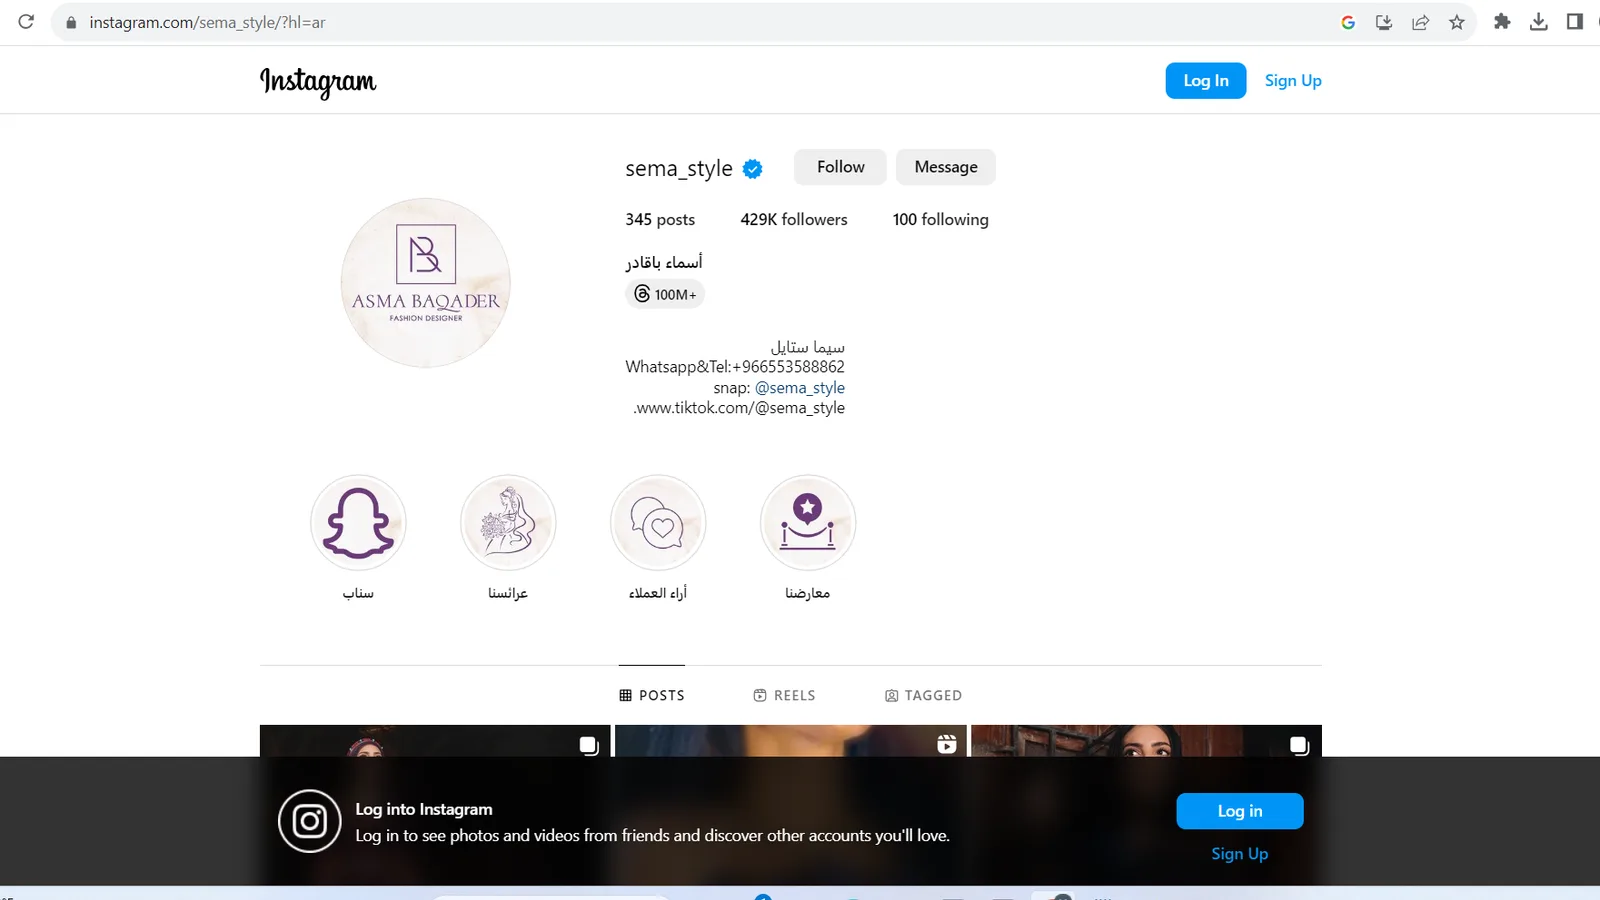Click the Instagram logo

click(318, 81)
